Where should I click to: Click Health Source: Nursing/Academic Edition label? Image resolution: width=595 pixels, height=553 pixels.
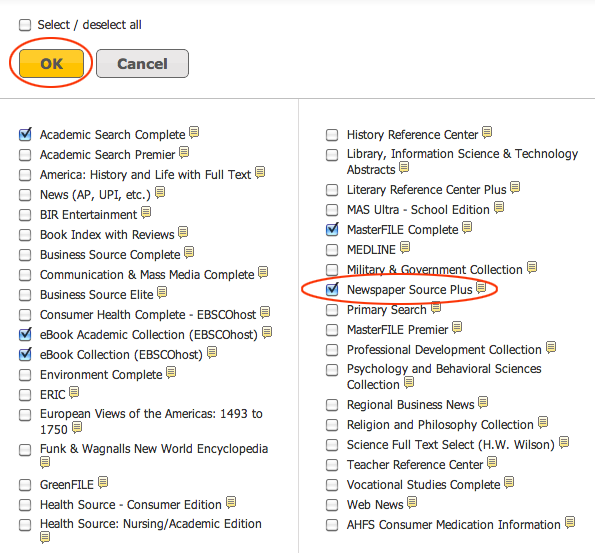[x=151, y=524]
